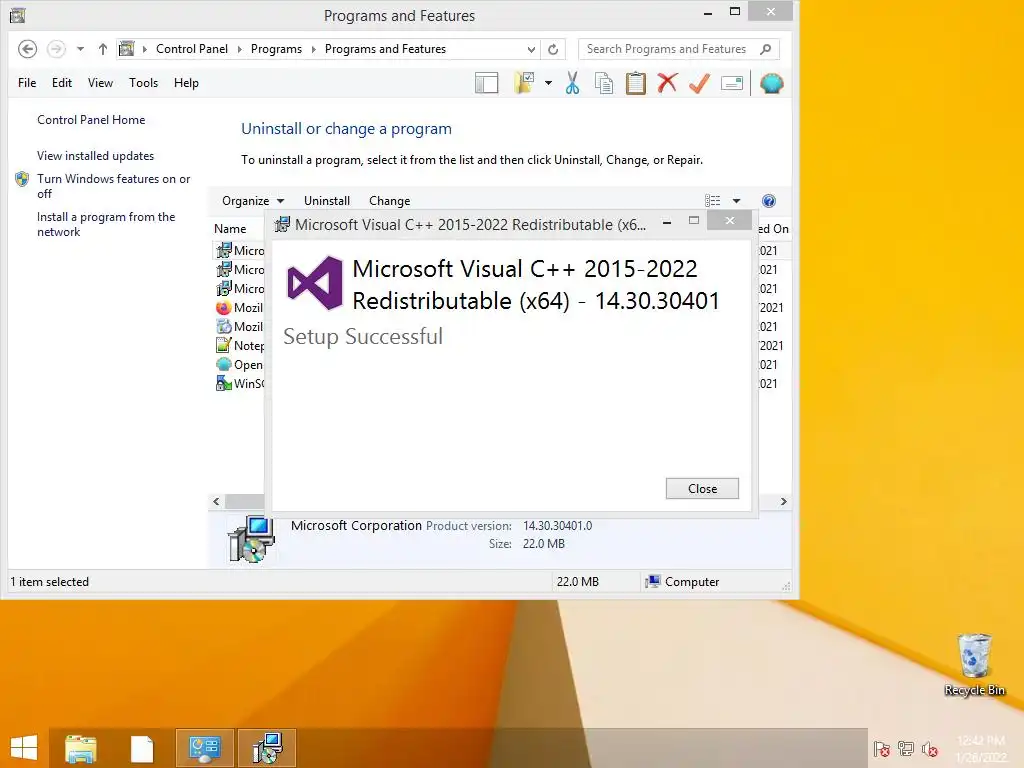Click the change view icon
This screenshot has width=1024, height=768.
712,200
